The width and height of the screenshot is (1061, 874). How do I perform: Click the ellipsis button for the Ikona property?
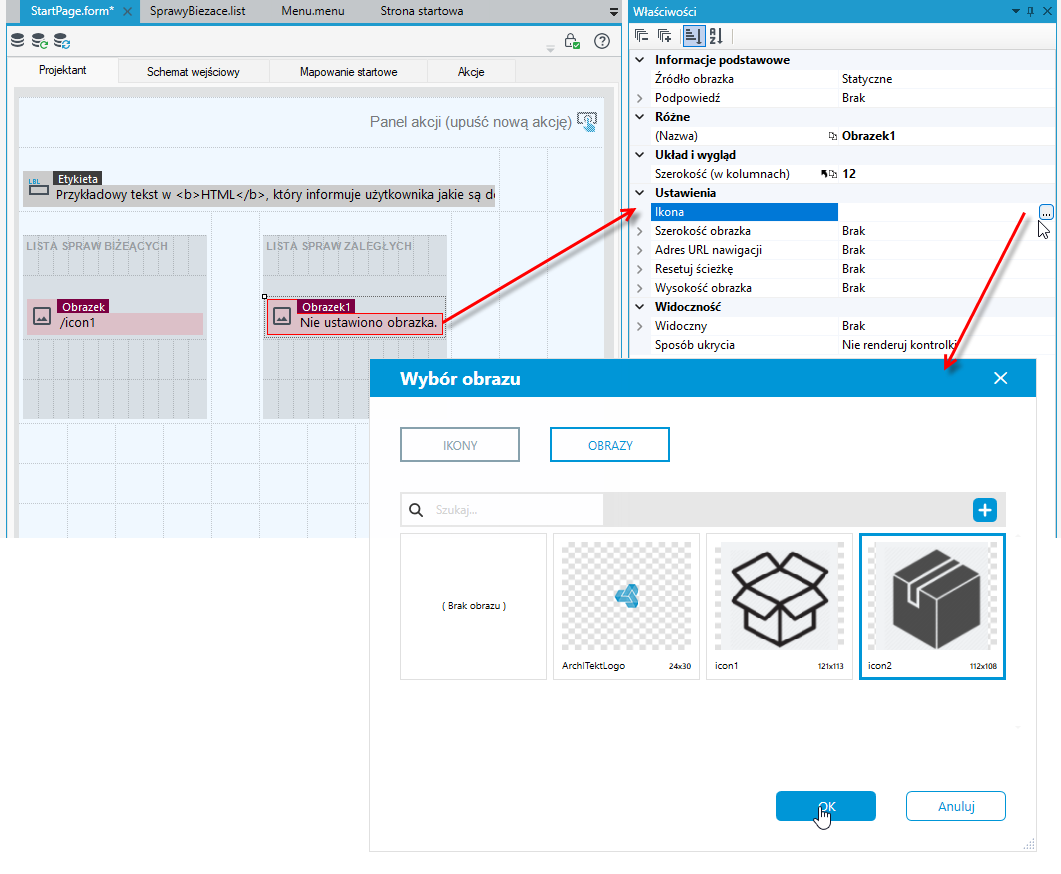(1046, 212)
